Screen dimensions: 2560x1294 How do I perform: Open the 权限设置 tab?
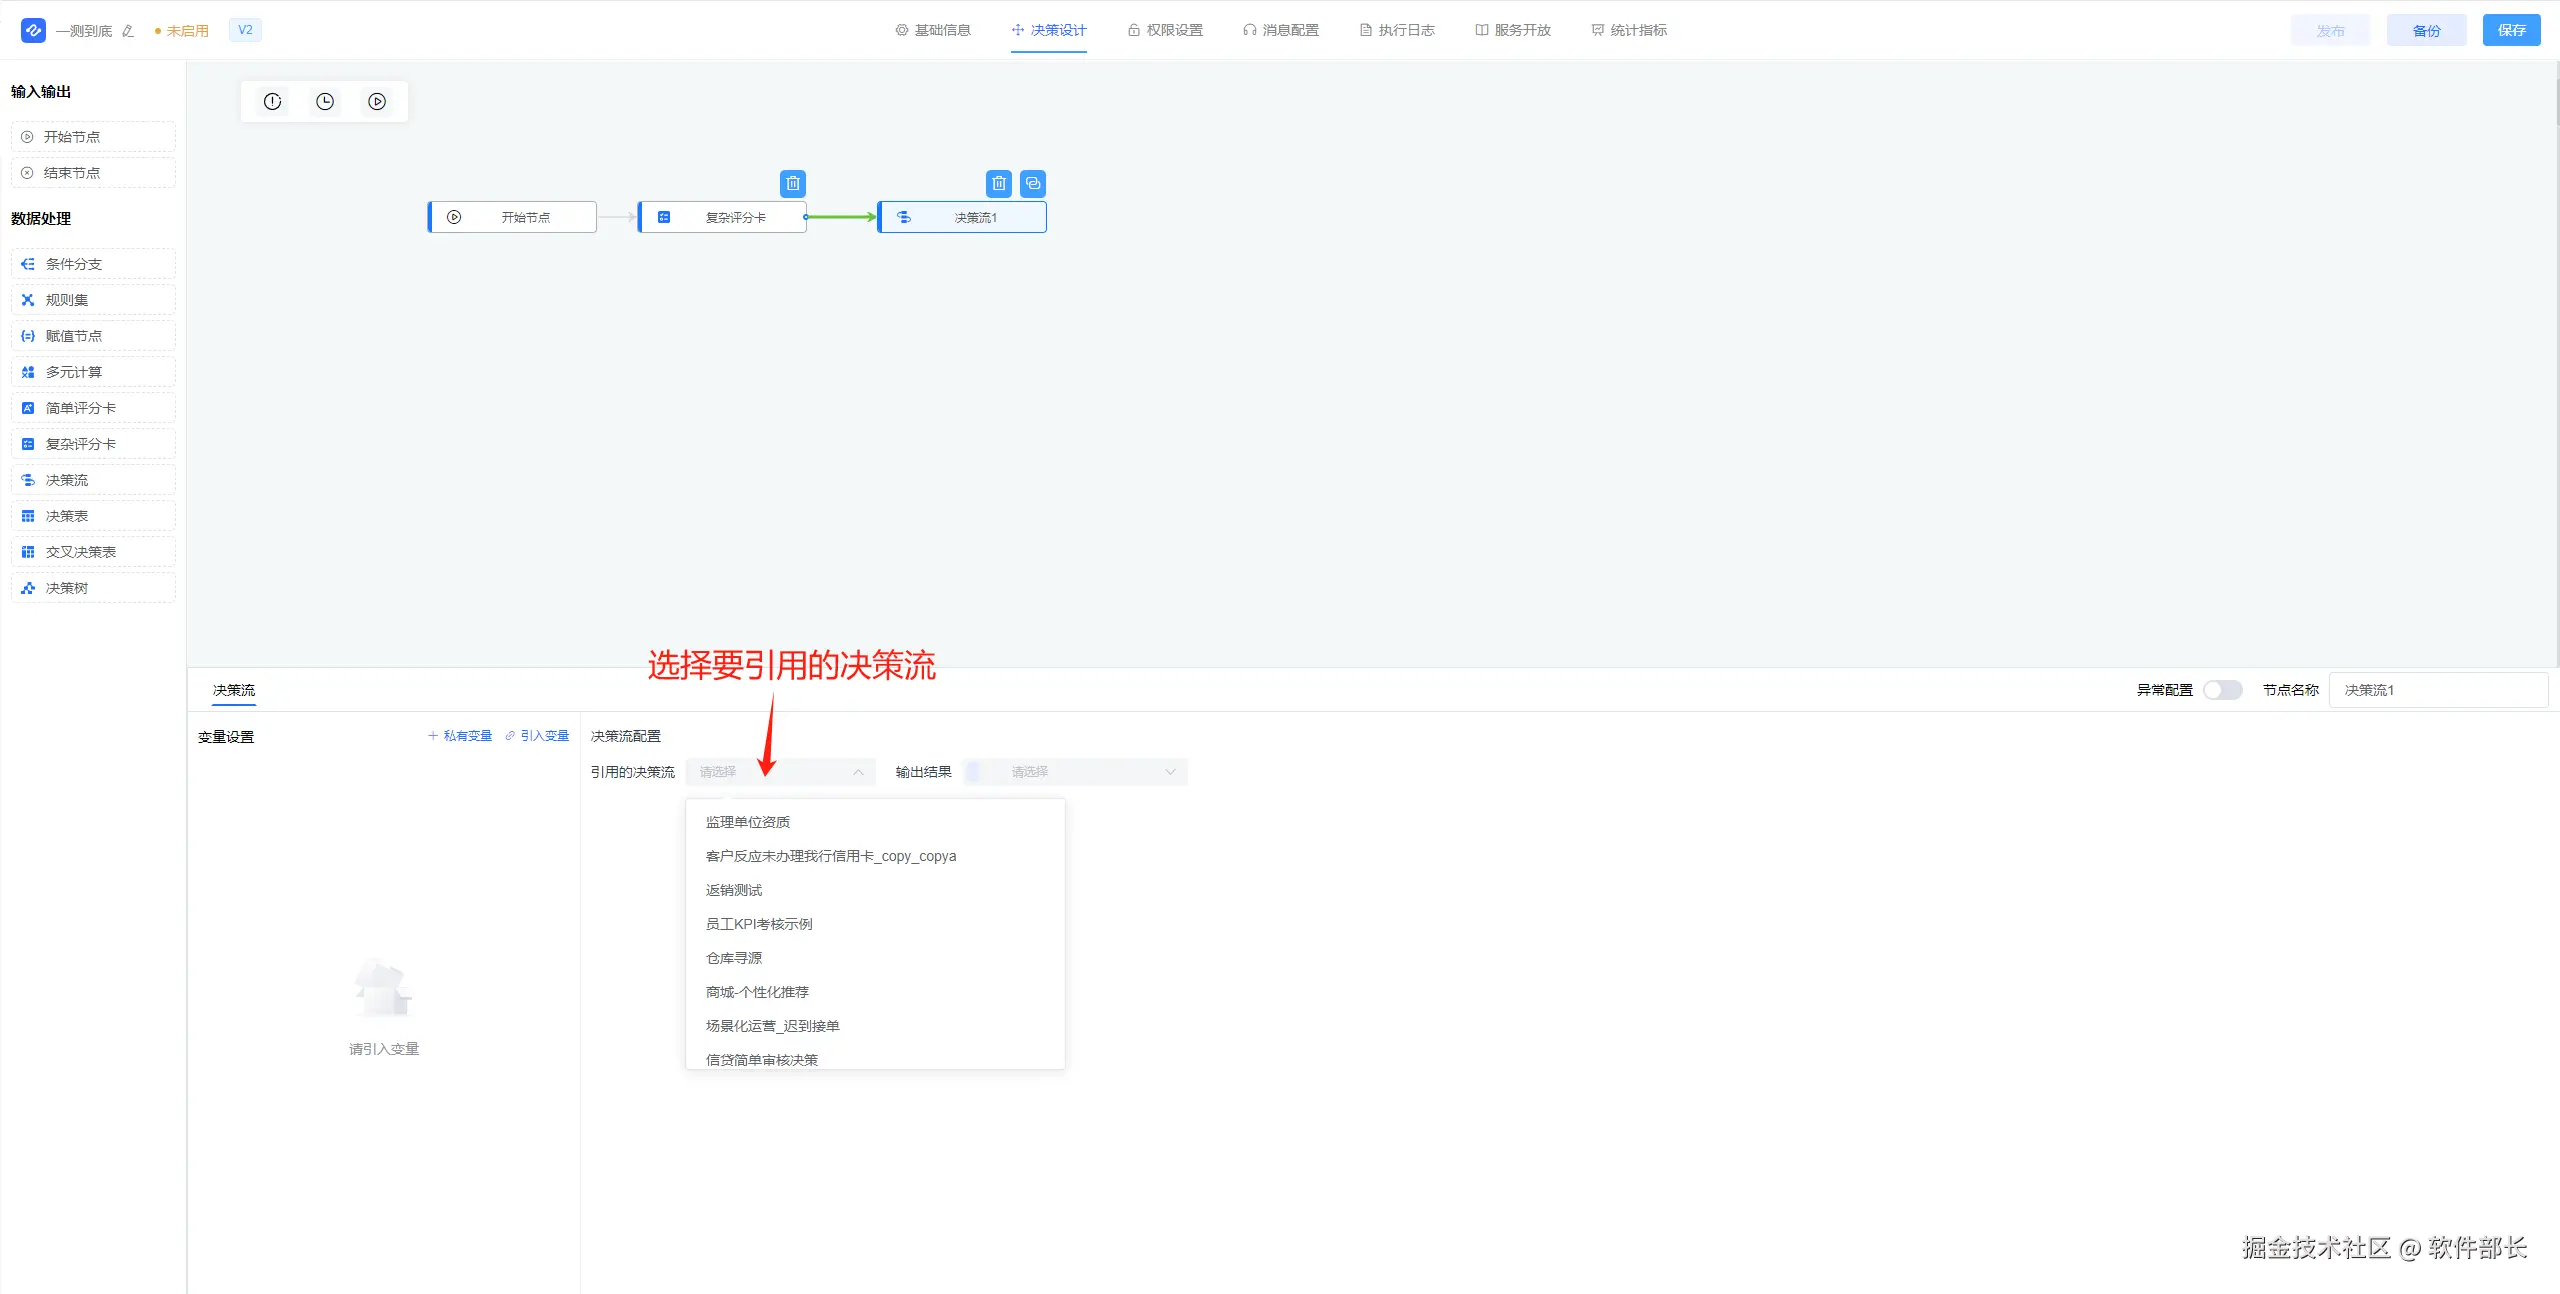click(1165, 30)
